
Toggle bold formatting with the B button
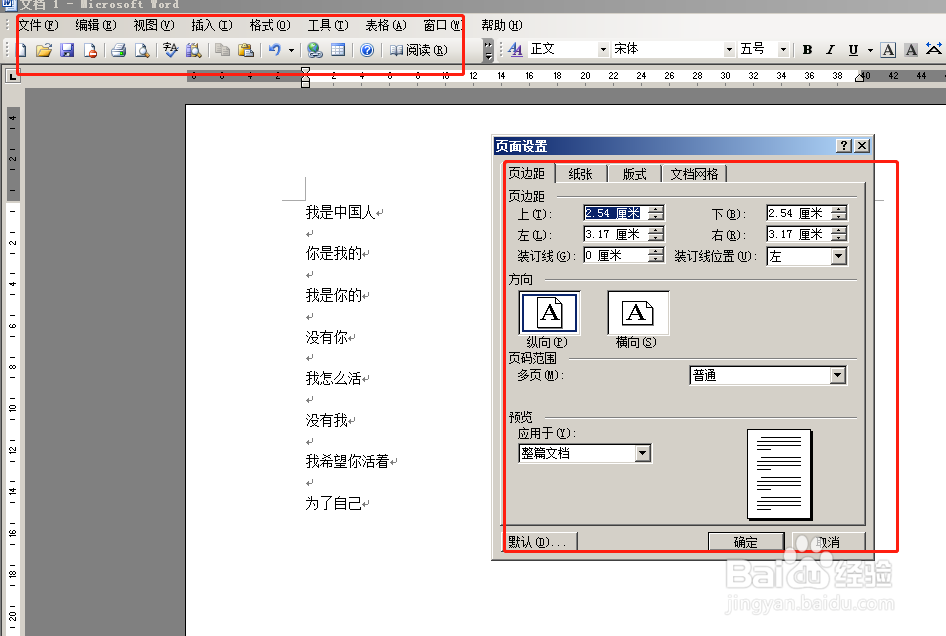coord(806,48)
